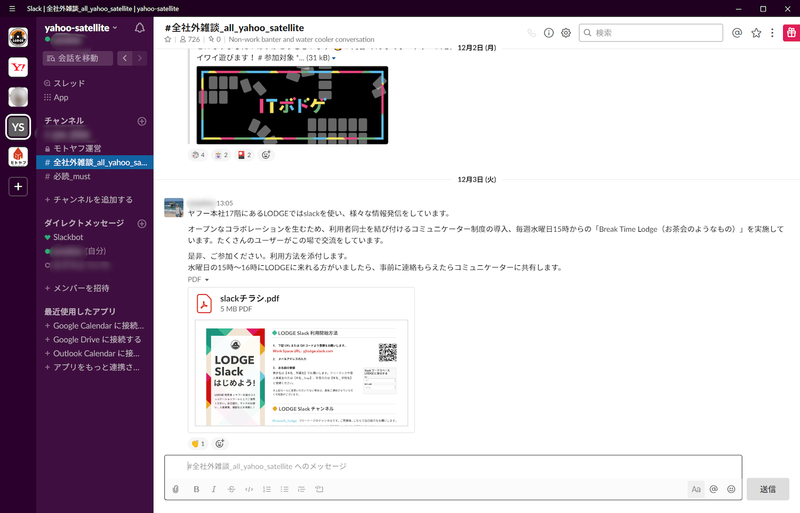Open more options three-dot menu

(772, 33)
